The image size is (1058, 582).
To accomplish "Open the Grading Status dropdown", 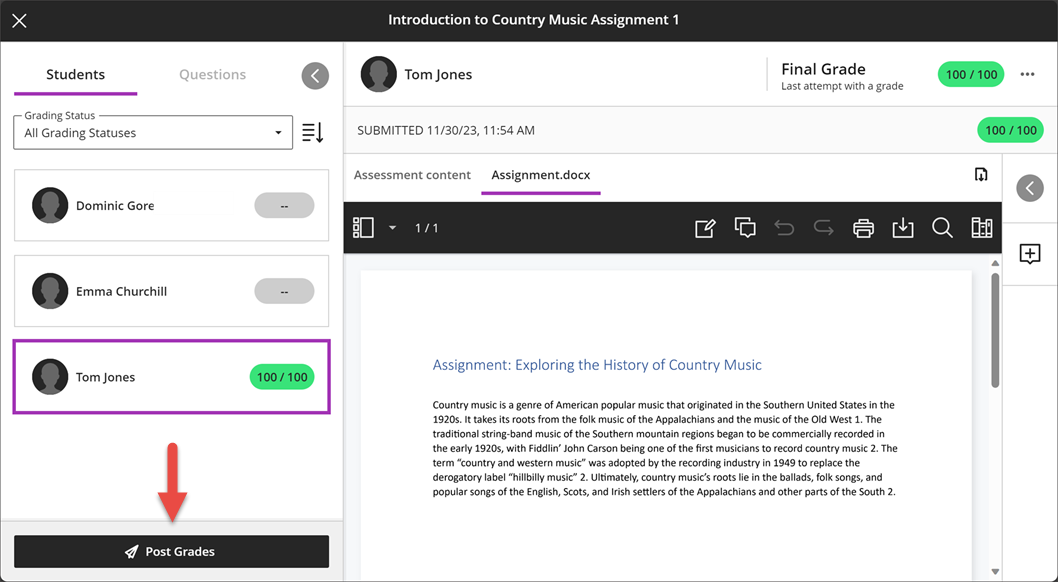I will pos(153,133).
